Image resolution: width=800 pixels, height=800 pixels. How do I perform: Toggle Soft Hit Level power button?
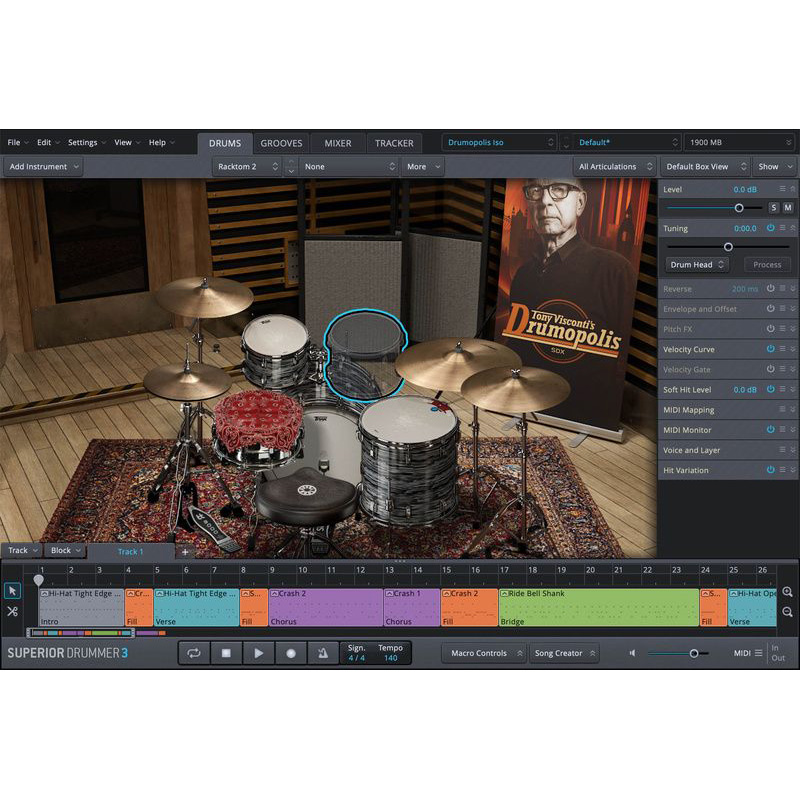[x=770, y=389]
